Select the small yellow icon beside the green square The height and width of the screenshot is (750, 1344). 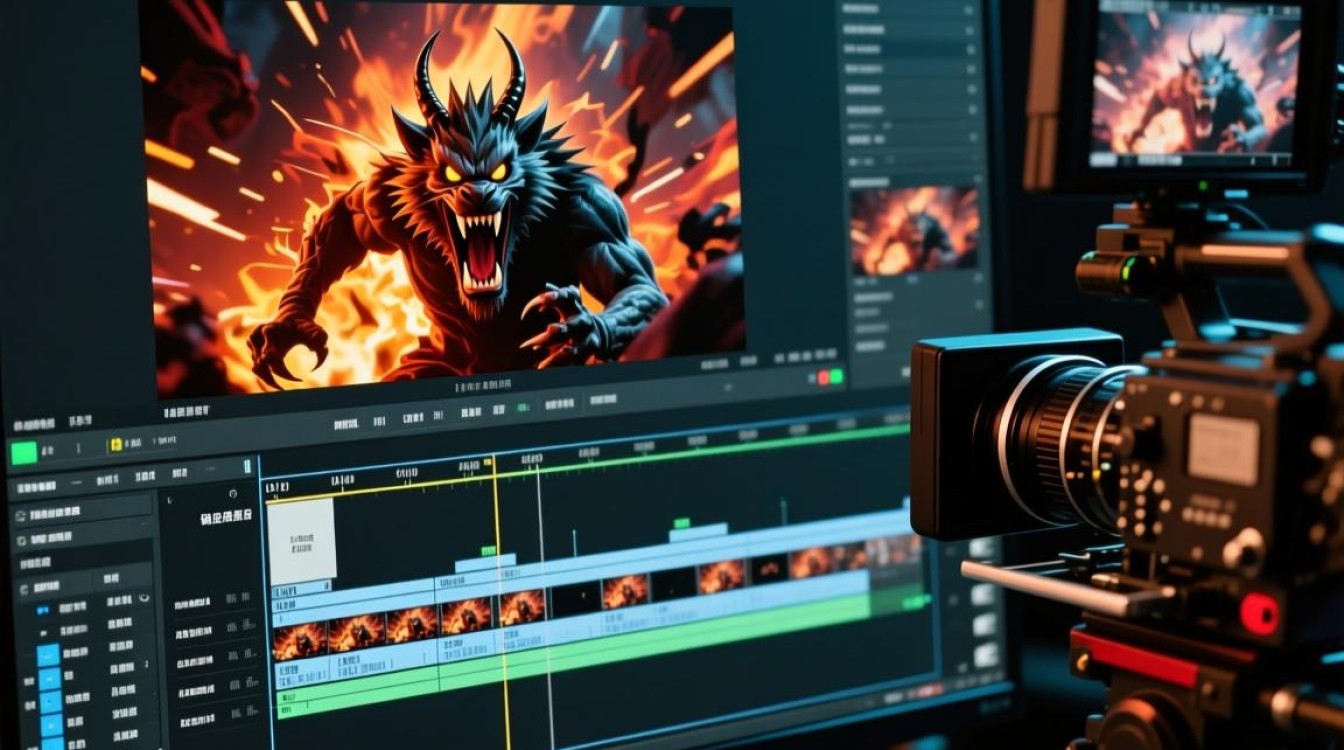click(x=115, y=443)
